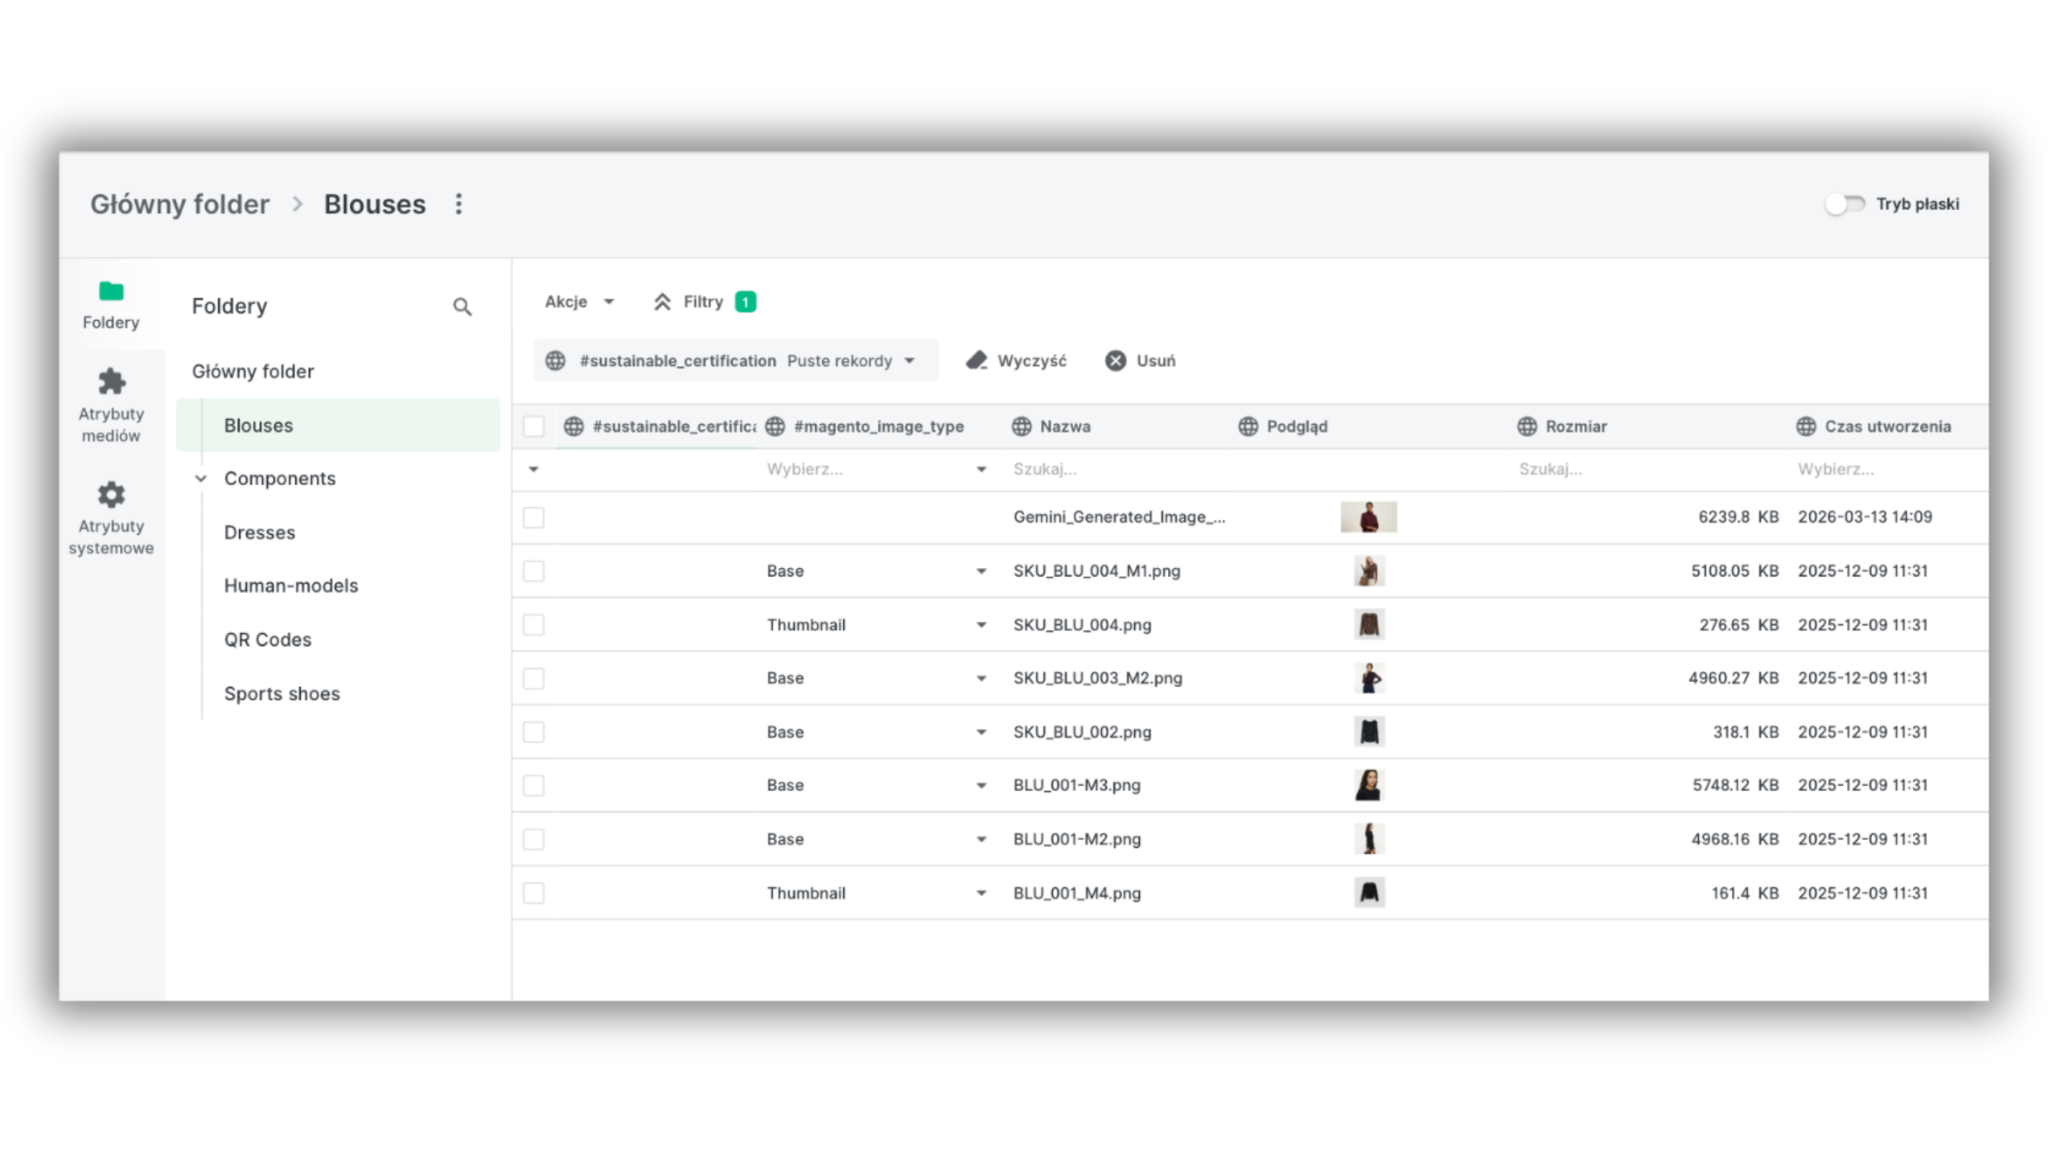Open the Foldery sidebar section icon

111,292
